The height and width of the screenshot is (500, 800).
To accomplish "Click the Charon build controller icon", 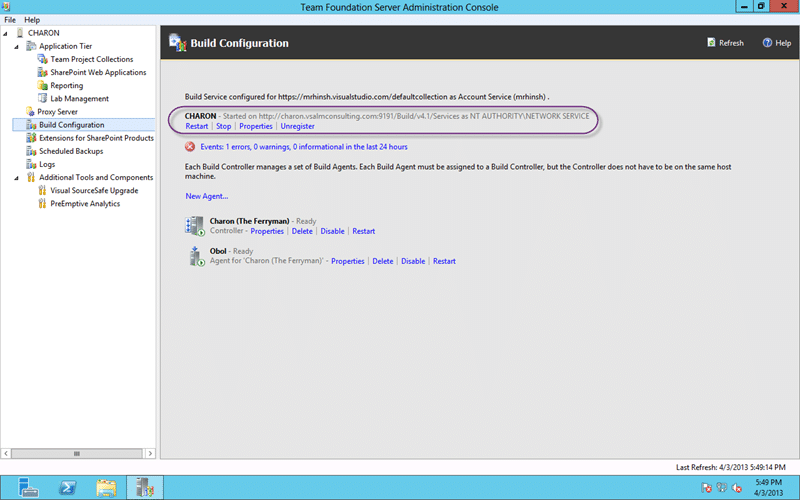I will tap(194, 226).
